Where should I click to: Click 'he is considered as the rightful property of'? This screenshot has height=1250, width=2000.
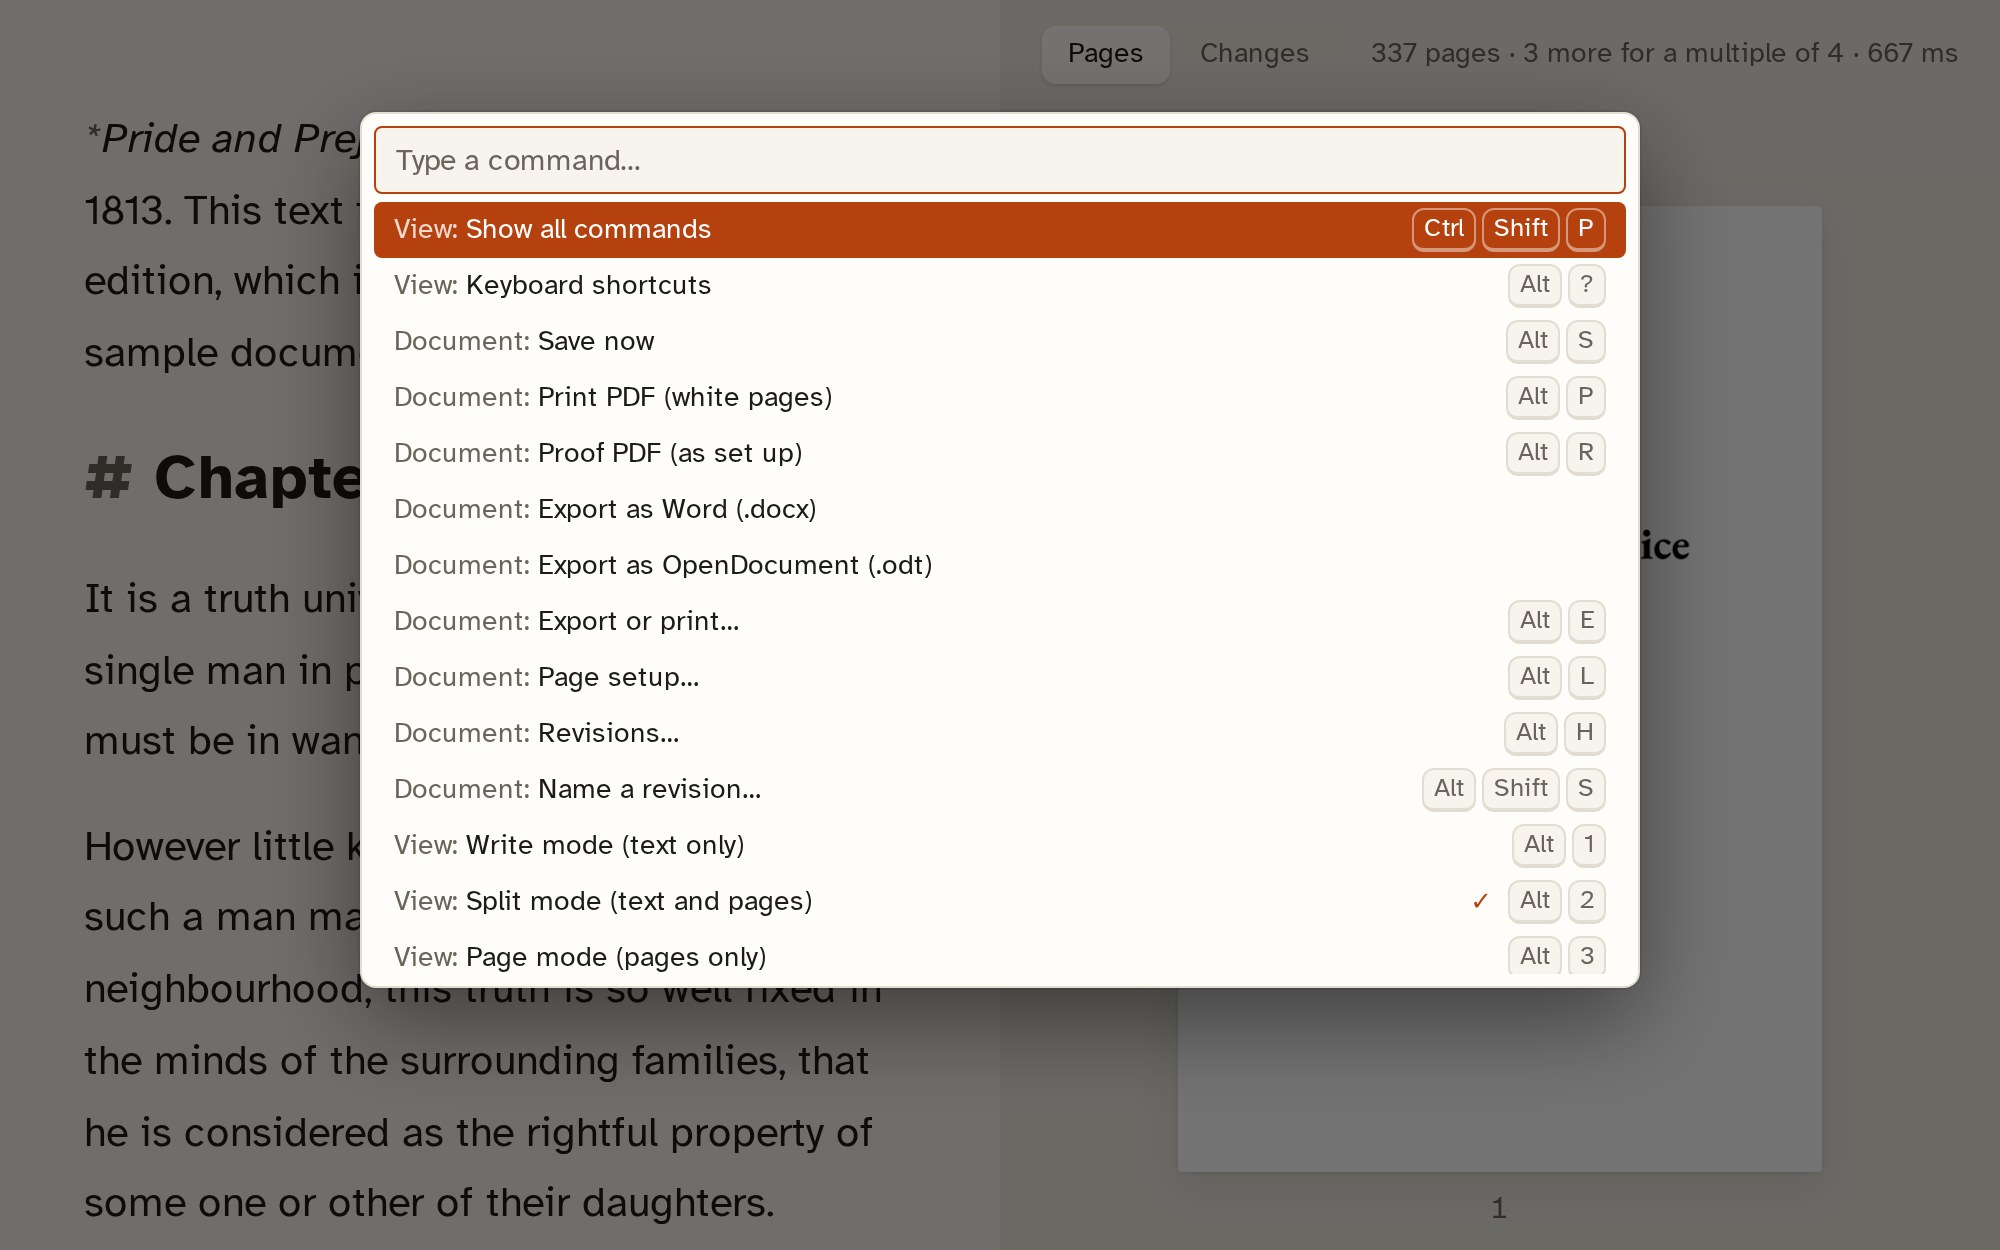click(478, 1133)
